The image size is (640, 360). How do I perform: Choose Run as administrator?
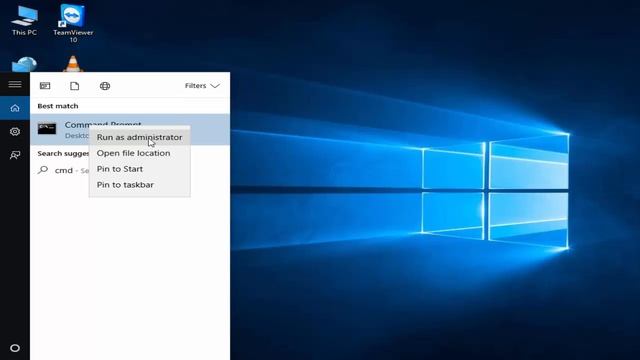[140, 137]
